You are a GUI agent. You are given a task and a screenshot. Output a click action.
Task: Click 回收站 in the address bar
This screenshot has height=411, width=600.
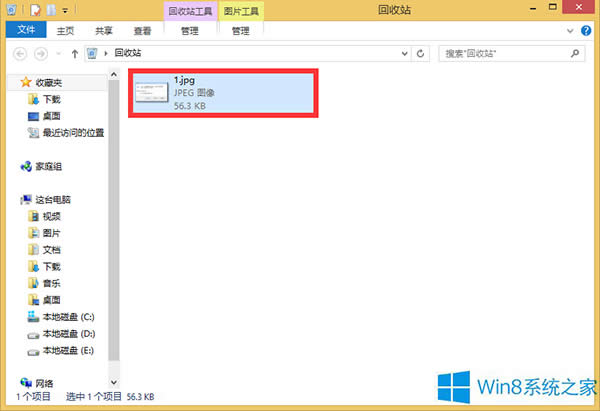(128, 53)
